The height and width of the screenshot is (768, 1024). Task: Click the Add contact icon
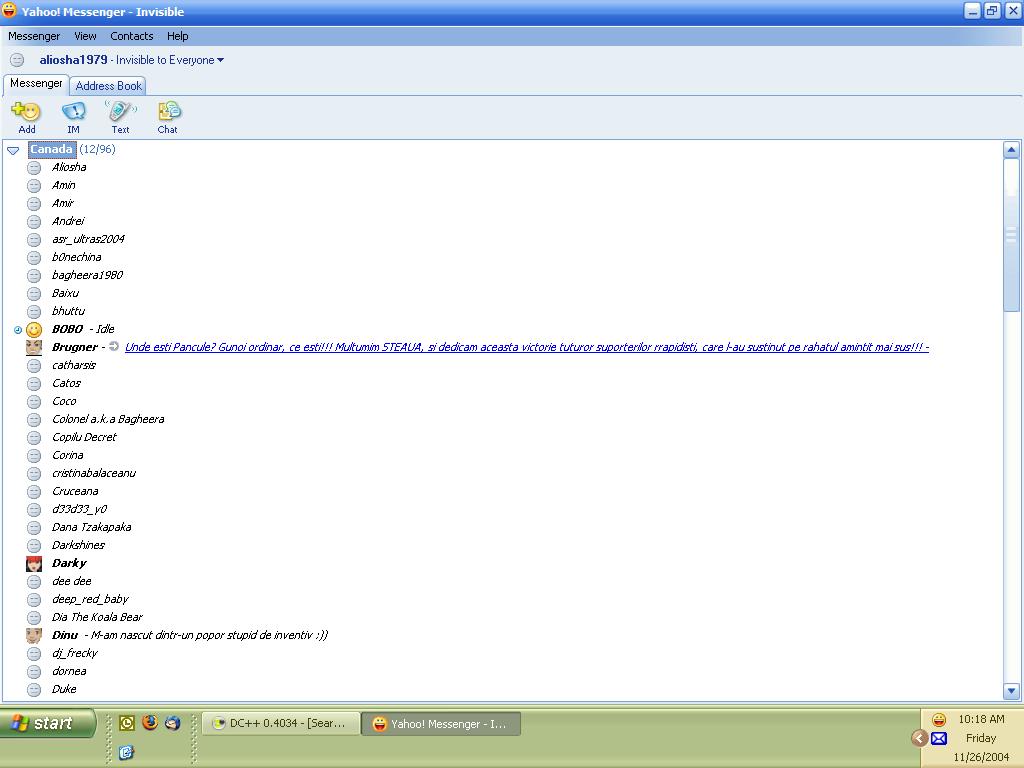click(26, 111)
